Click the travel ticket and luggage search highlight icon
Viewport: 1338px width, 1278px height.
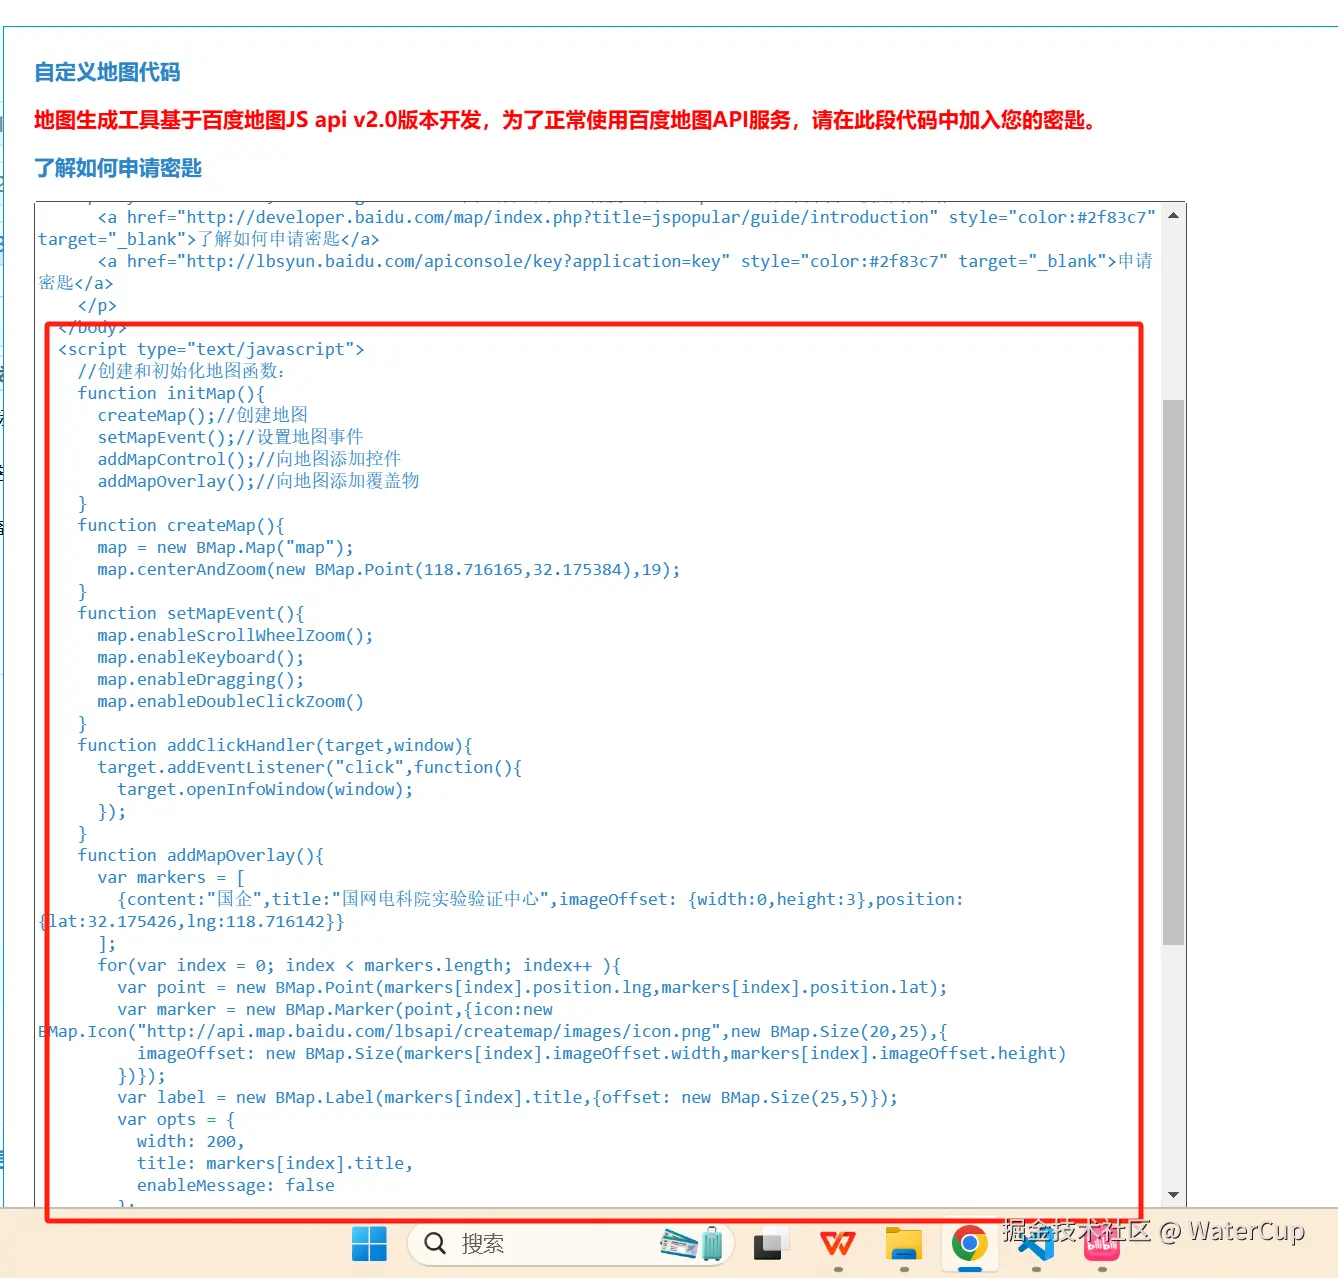692,1244
